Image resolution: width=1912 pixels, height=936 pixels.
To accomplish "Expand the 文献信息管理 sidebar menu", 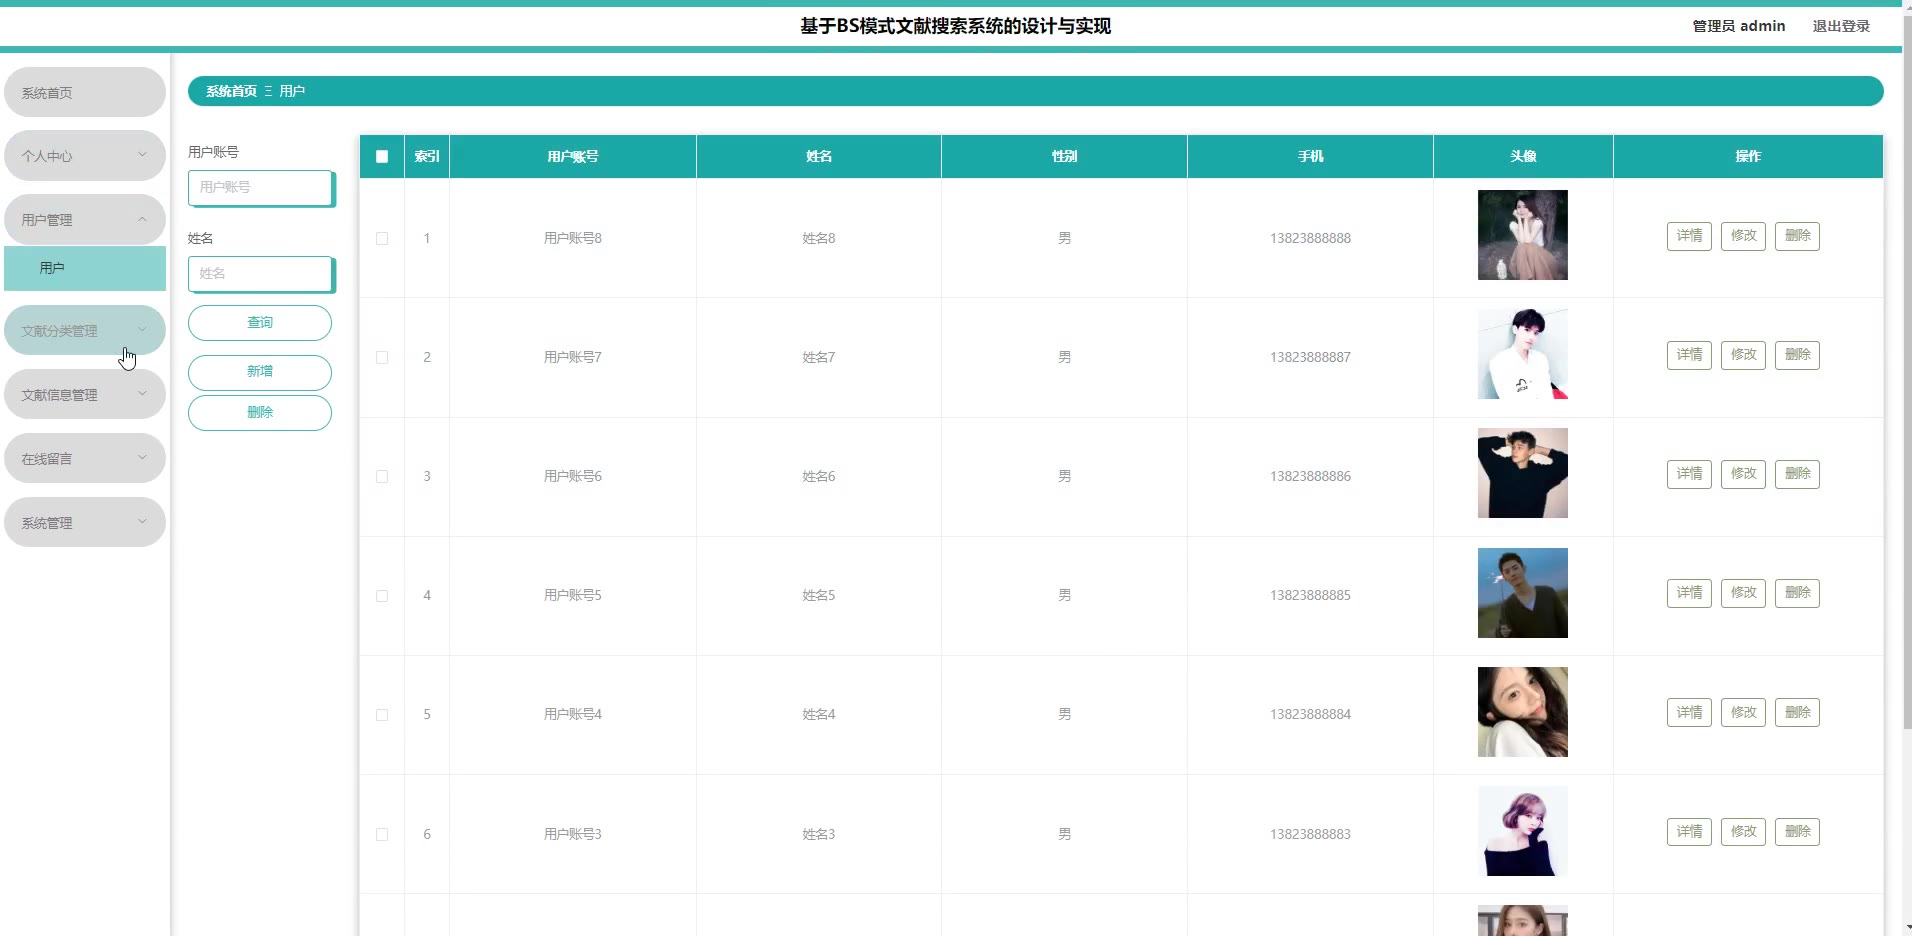I will (x=85, y=394).
